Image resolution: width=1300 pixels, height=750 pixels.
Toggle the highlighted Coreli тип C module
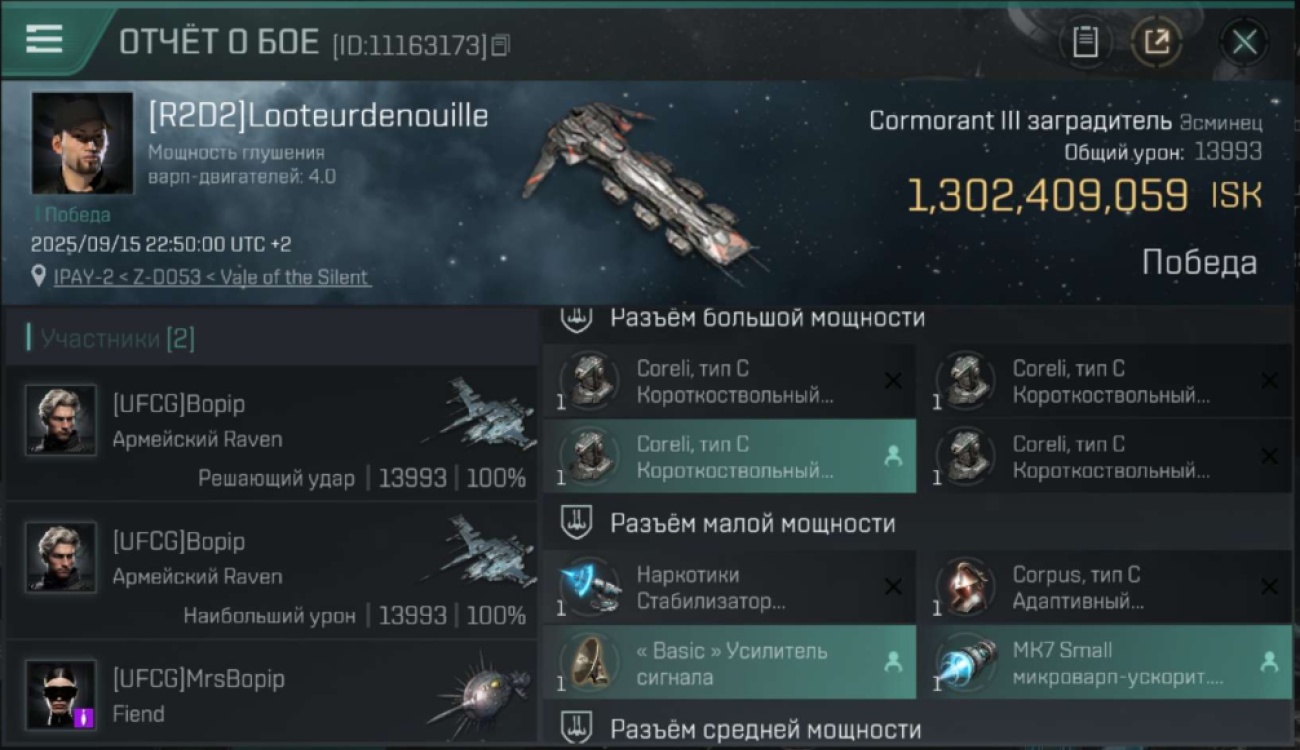(729, 457)
